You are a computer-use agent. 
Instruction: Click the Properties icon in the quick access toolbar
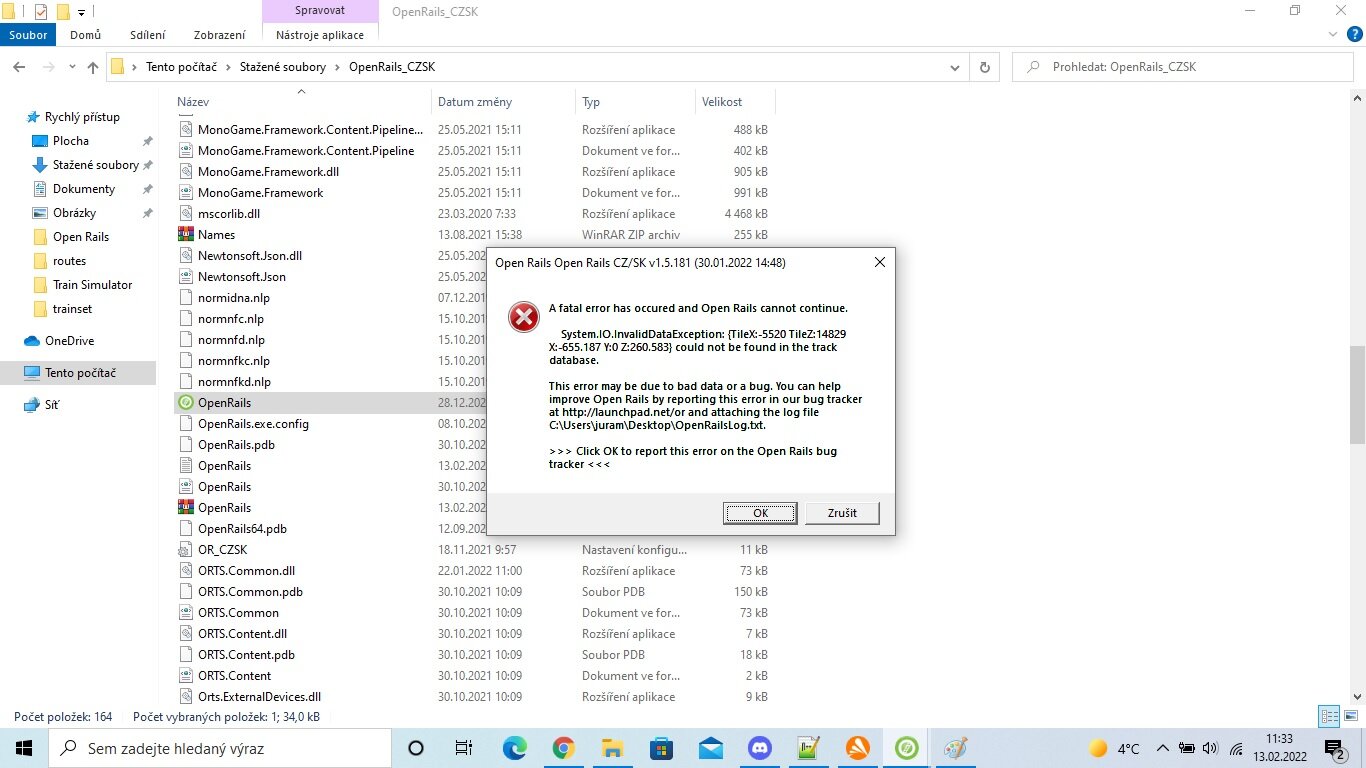click(x=40, y=12)
